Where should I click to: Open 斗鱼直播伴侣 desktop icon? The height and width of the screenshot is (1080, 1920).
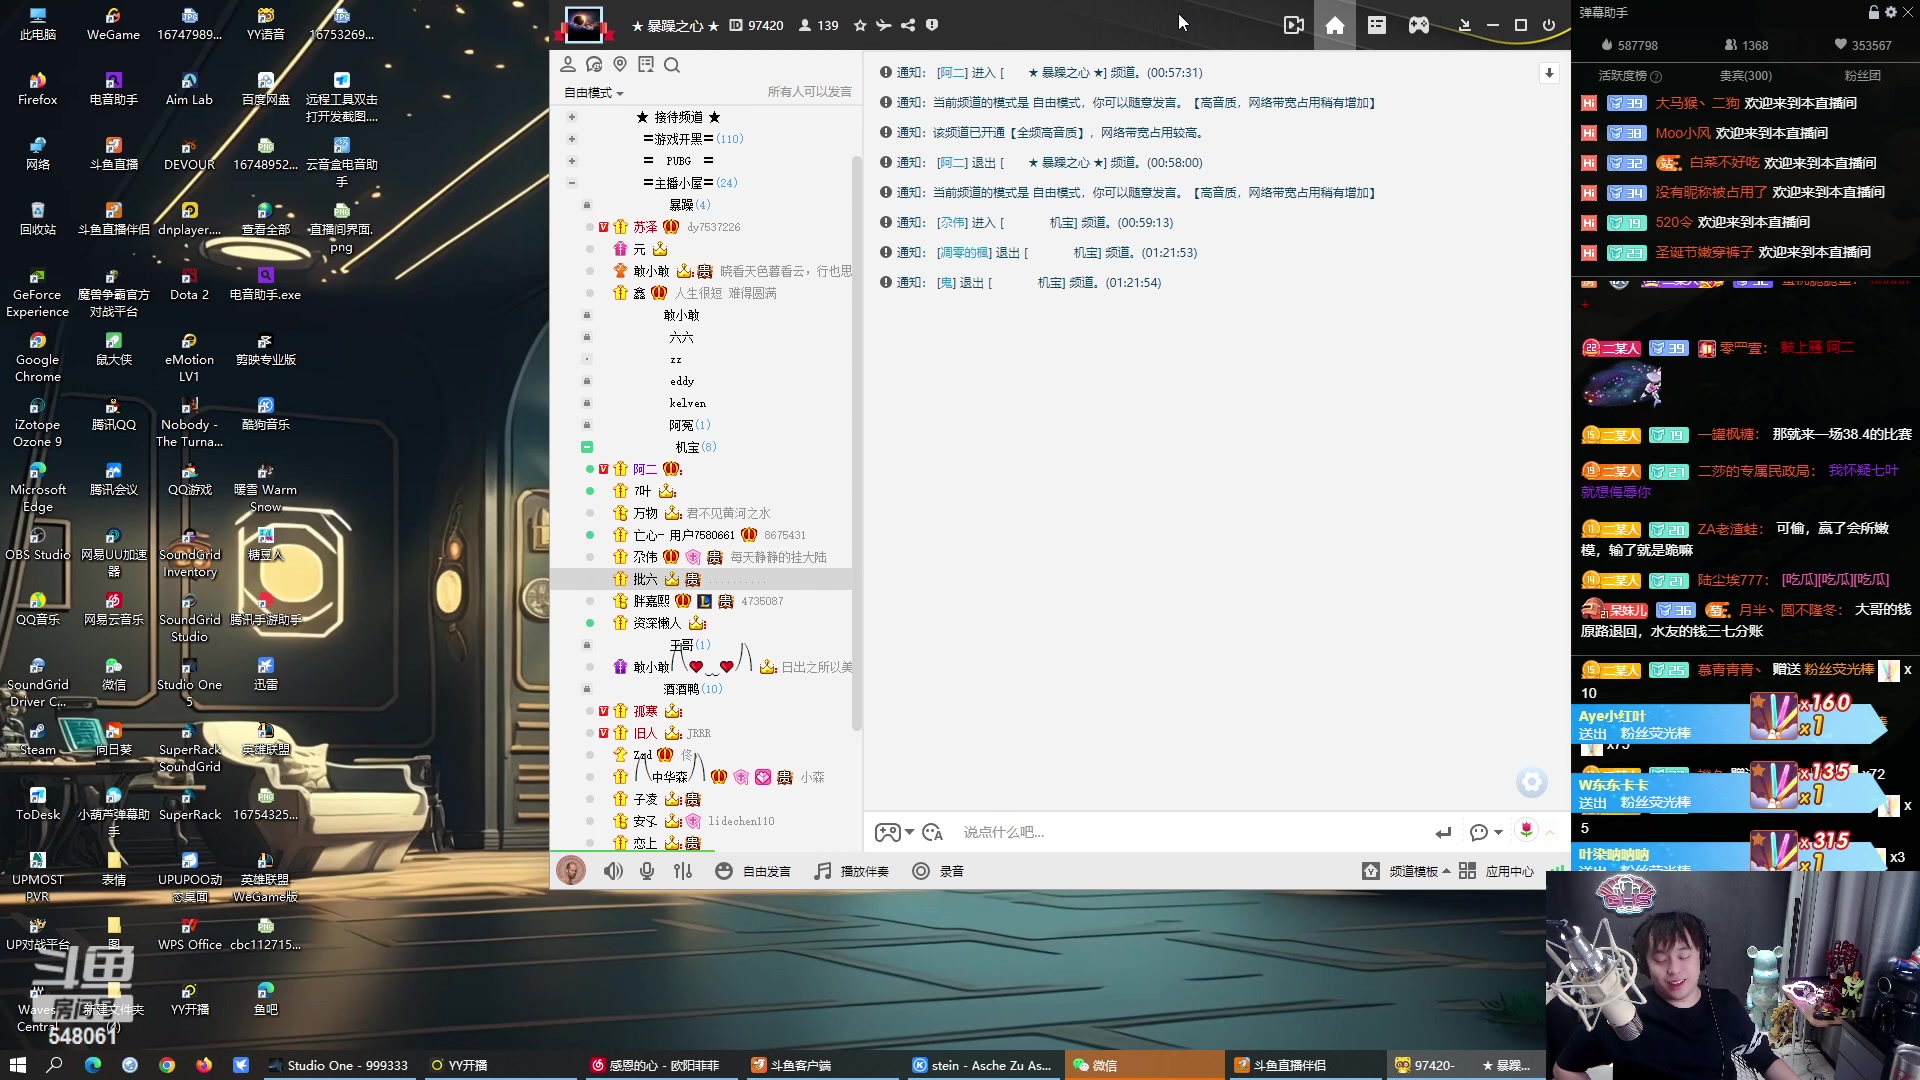coord(113,220)
